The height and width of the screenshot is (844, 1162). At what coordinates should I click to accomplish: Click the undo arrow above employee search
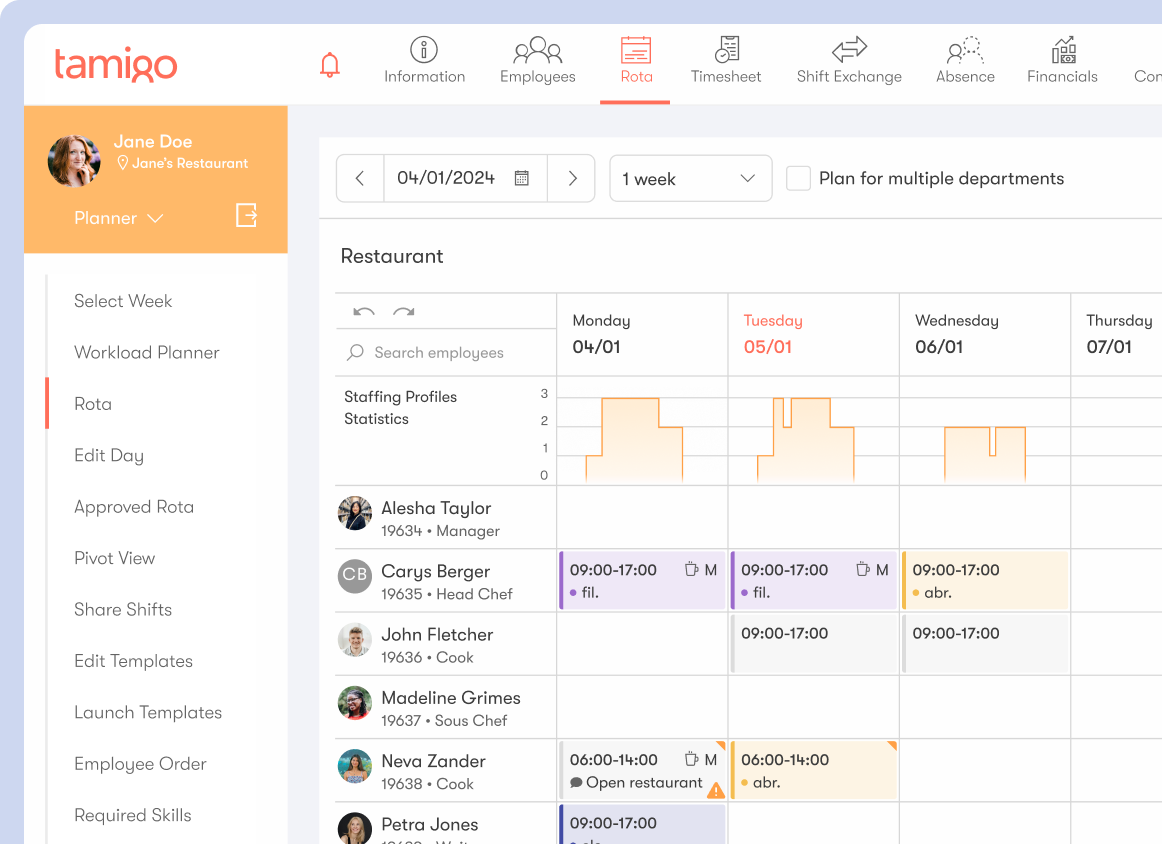pyautogui.click(x=366, y=312)
